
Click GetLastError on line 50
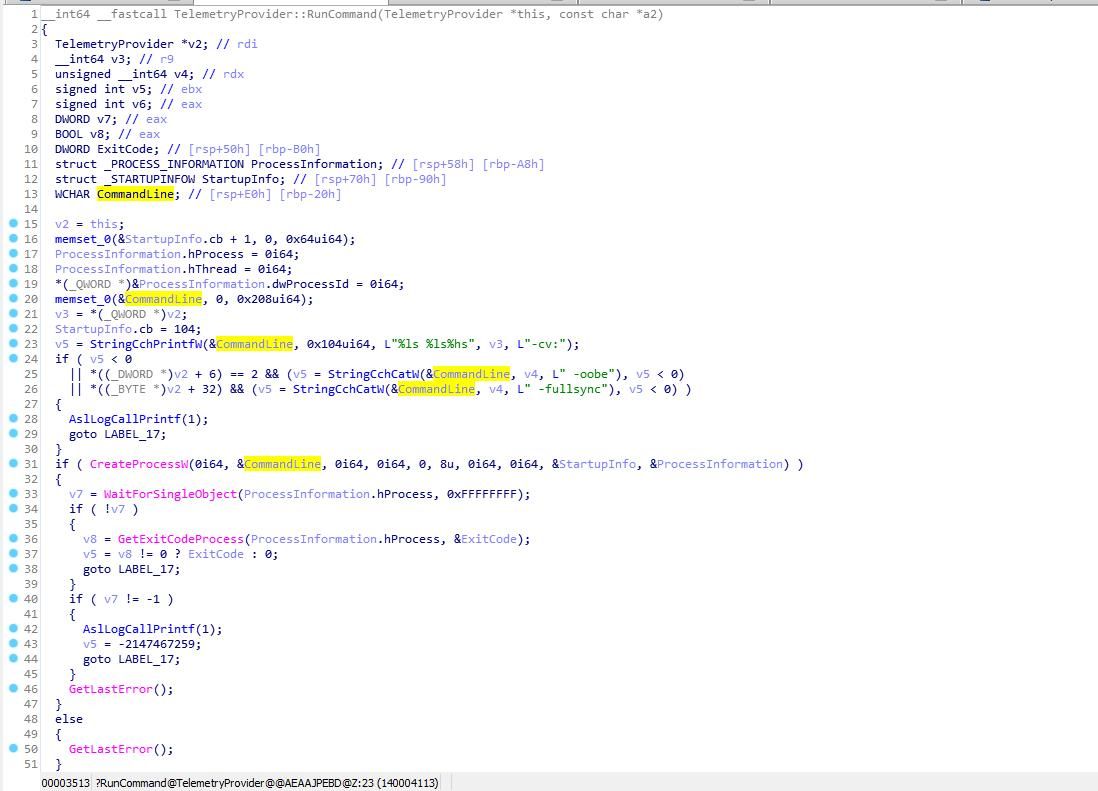tap(111, 749)
